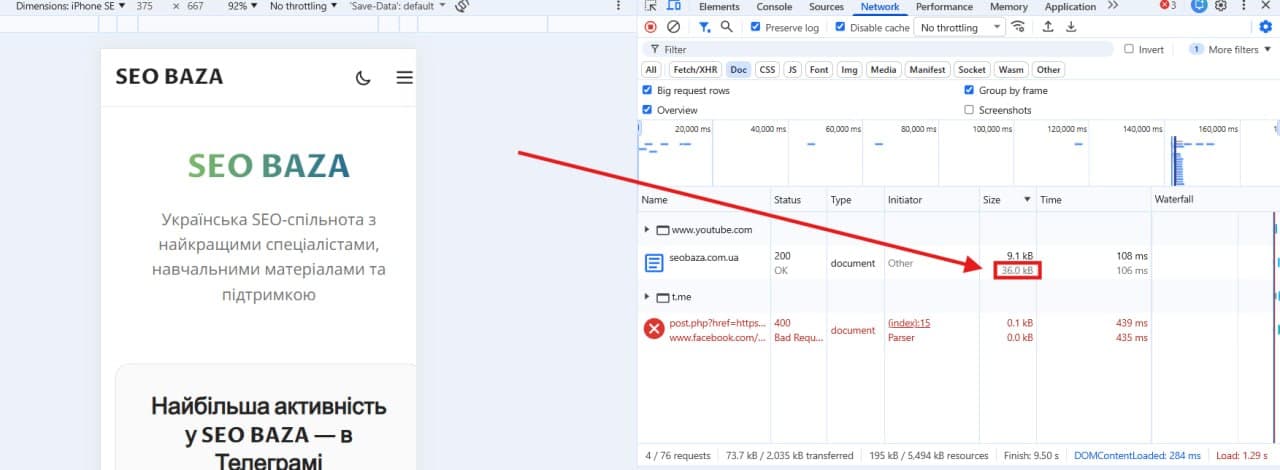Screen dimensions: 1280x470
Task: Toggle the inspect element picker icon
Action: [x=651, y=6]
